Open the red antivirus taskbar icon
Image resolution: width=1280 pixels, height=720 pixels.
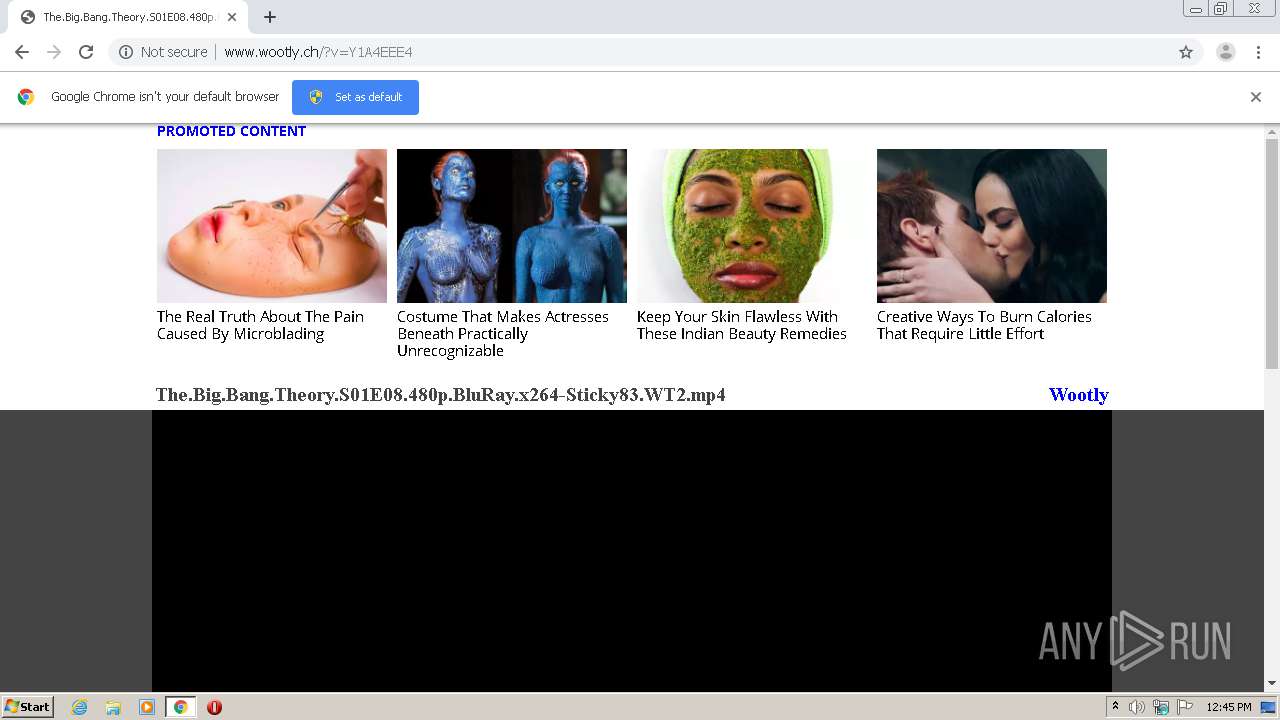[x=214, y=707]
